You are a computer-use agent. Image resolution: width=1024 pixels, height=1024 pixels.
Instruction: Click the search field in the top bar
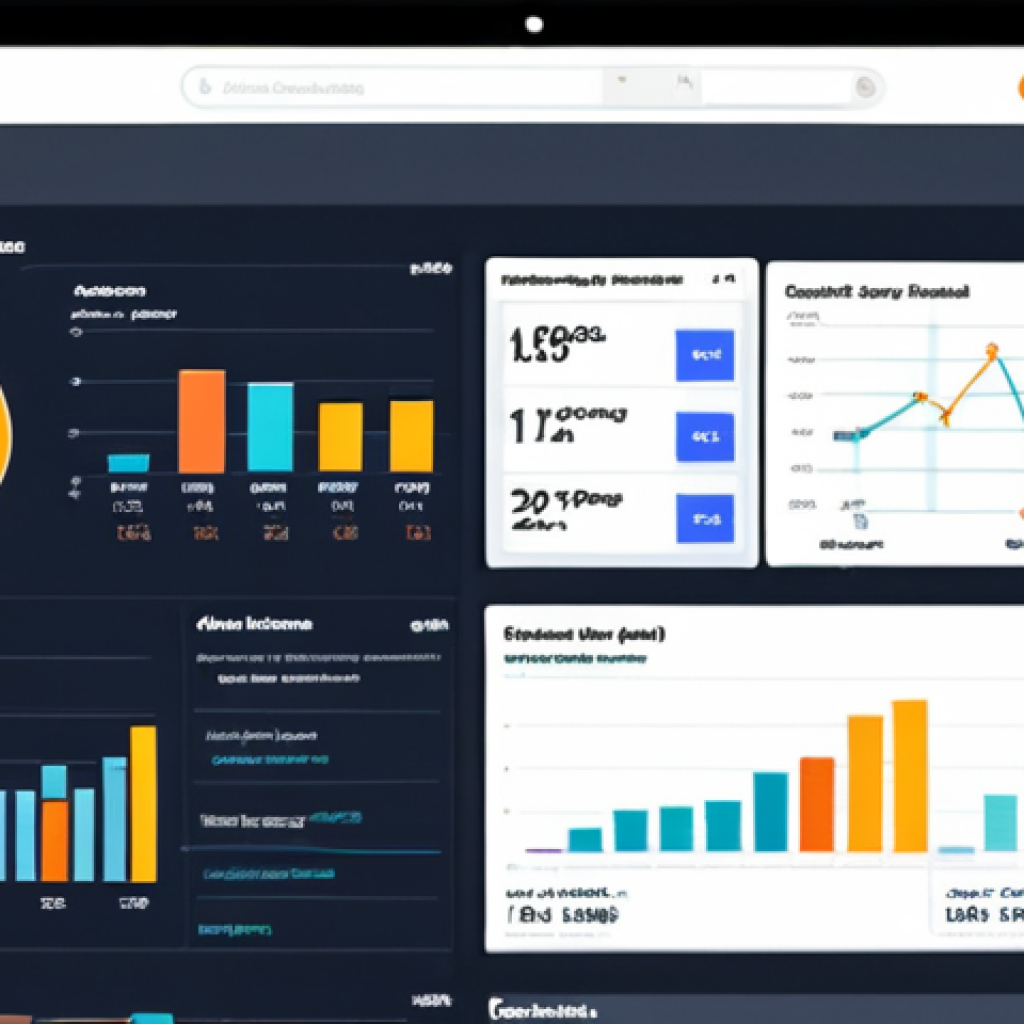pyautogui.click(x=532, y=87)
